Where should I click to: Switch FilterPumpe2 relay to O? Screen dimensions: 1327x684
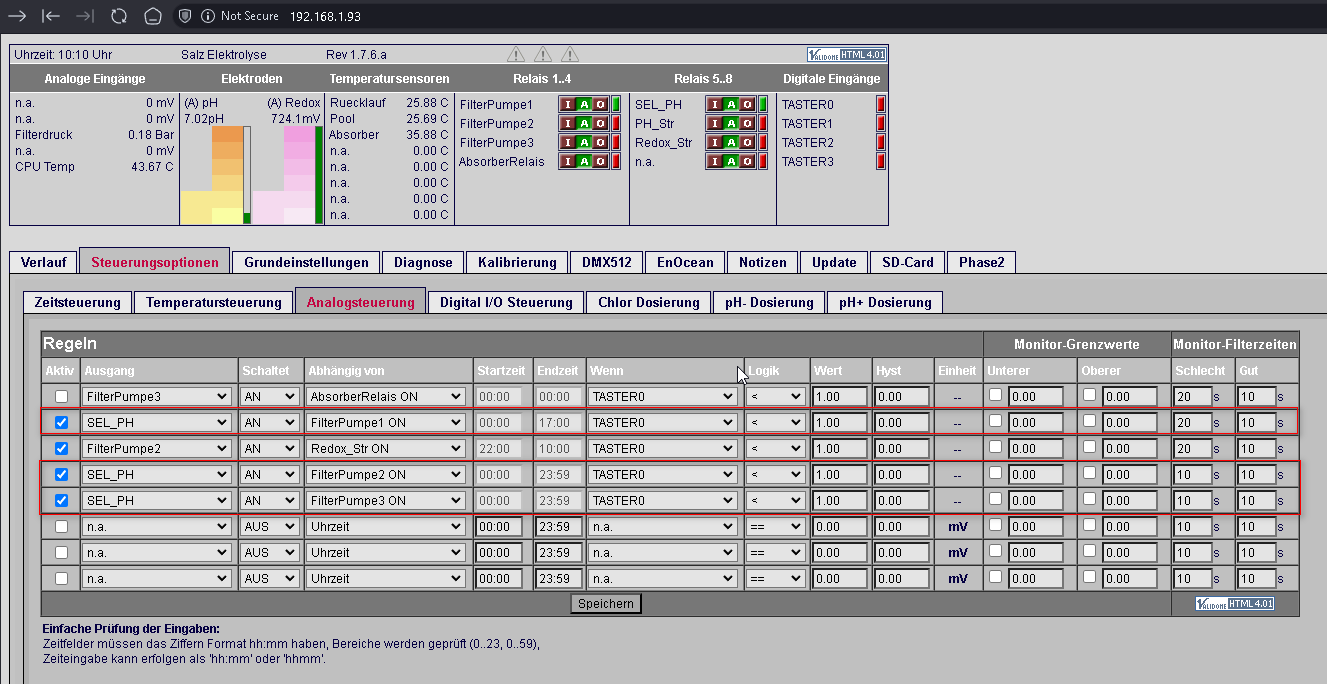tap(600, 123)
